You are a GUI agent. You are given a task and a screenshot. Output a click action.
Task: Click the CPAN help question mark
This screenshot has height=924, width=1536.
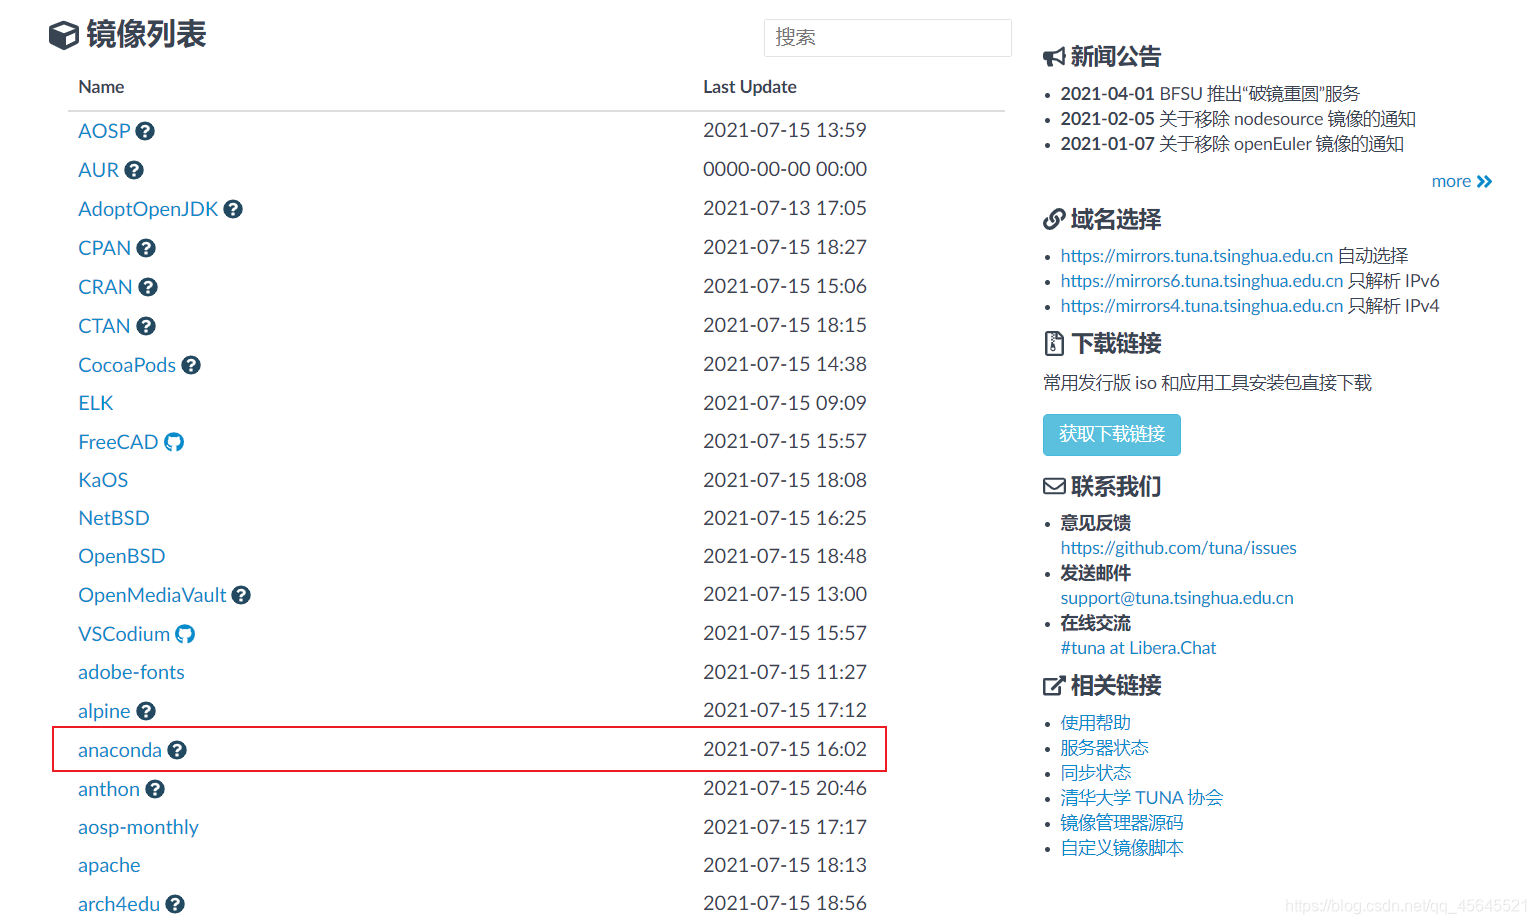pyautogui.click(x=146, y=248)
